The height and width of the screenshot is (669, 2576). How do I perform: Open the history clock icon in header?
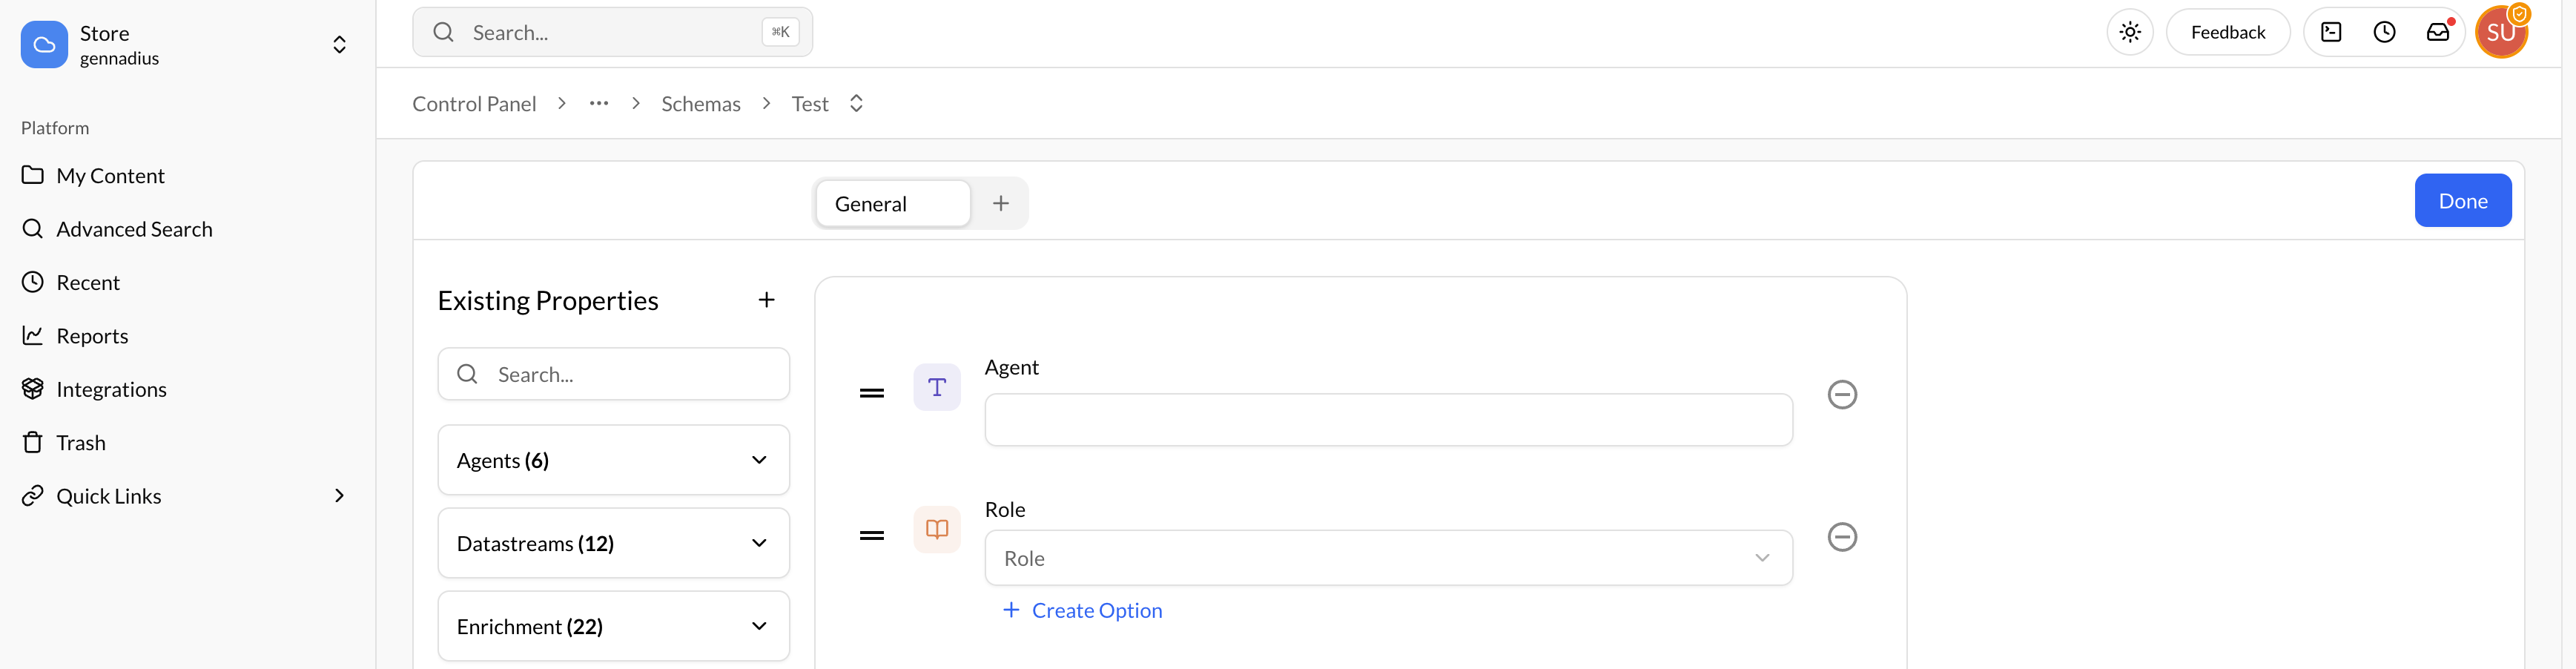click(x=2384, y=32)
